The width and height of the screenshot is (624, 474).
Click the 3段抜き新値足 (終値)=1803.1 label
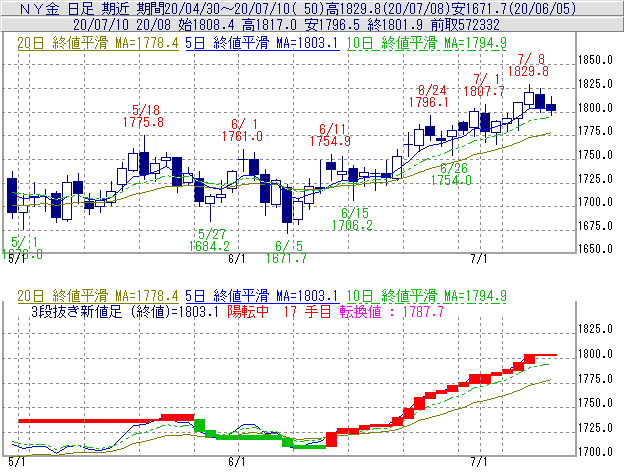[x=125, y=312]
